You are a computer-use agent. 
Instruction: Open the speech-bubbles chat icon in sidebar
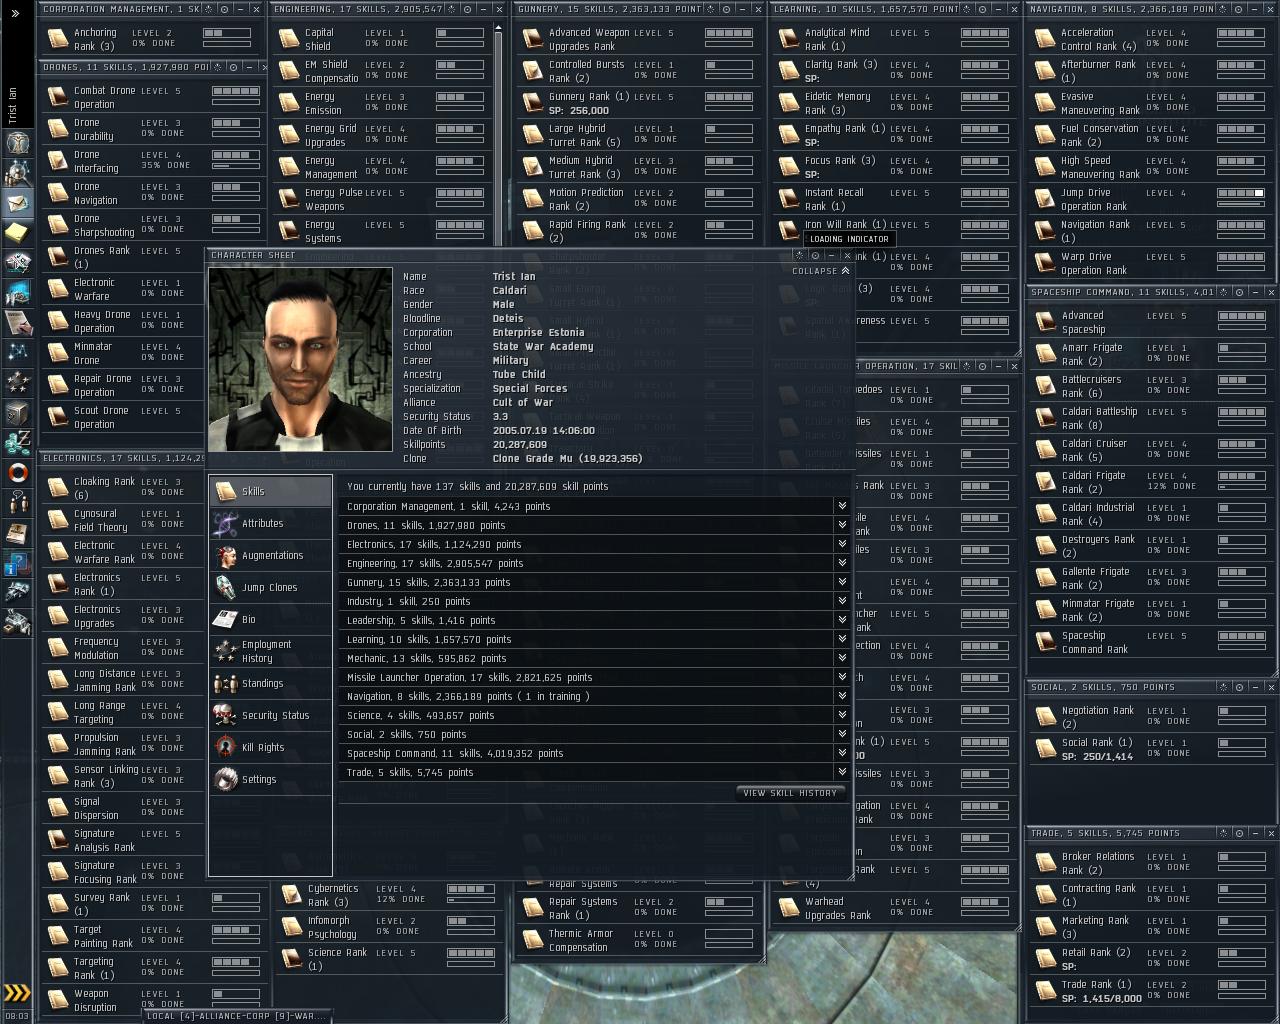17,501
